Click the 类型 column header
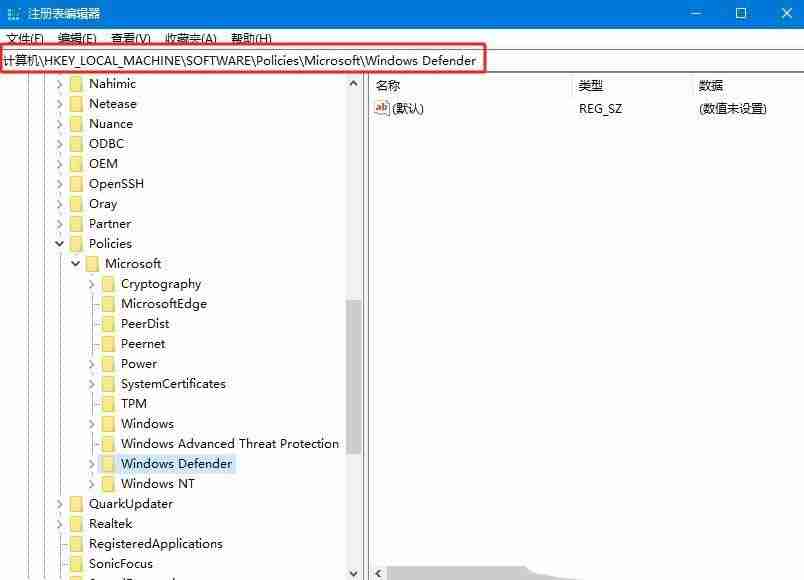The width and height of the screenshot is (804, 580). (x=592, y=85)
